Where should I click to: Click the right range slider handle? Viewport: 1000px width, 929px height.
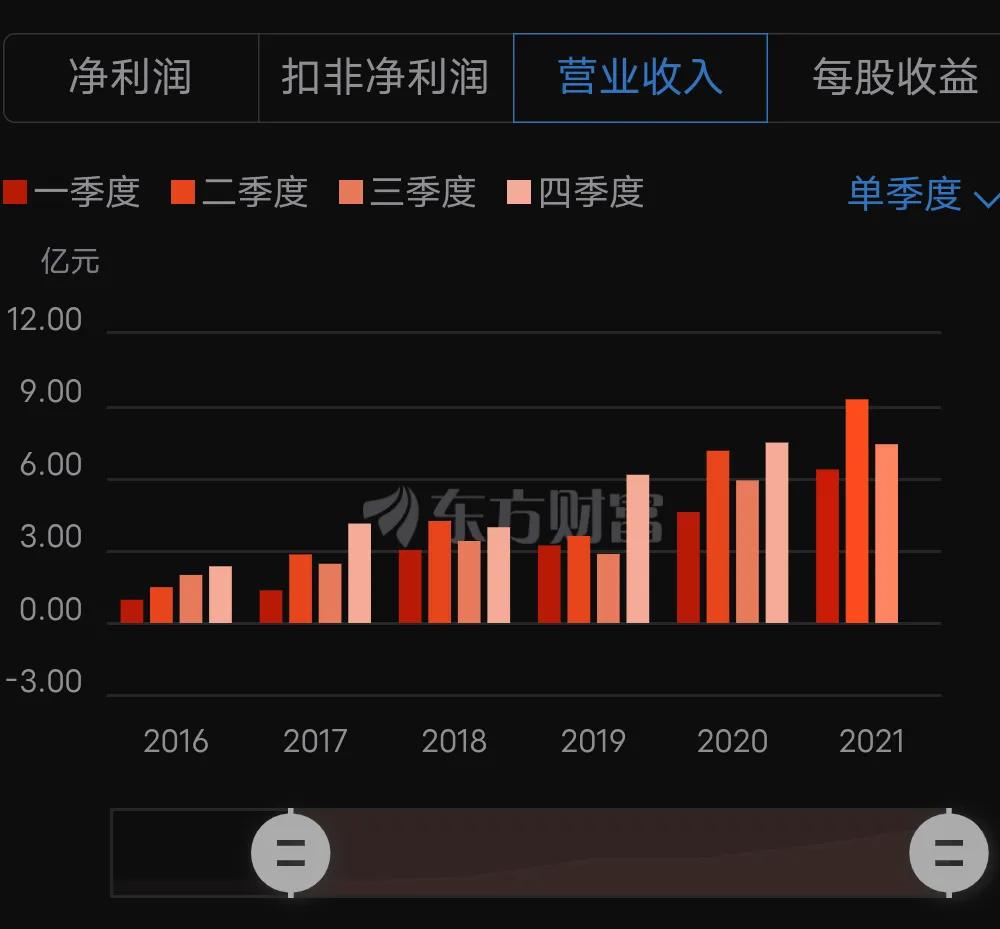pos(949,852)
